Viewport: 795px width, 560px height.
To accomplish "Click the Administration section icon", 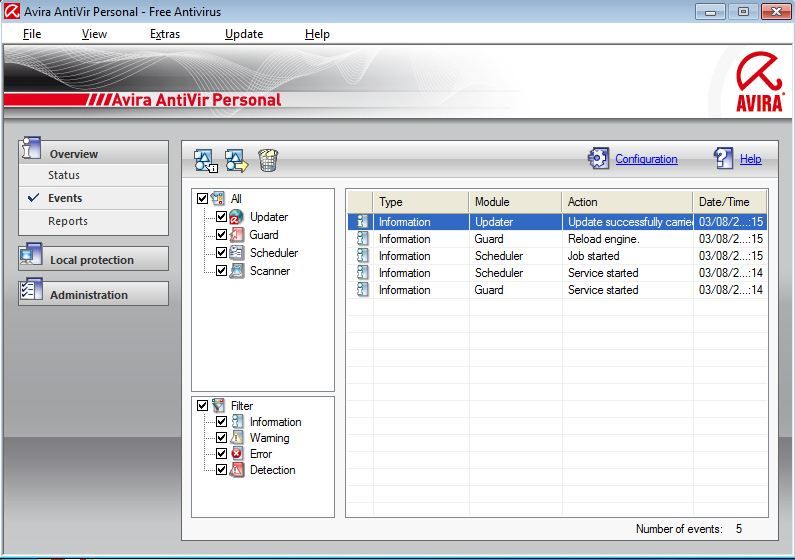I will point(31,290).
